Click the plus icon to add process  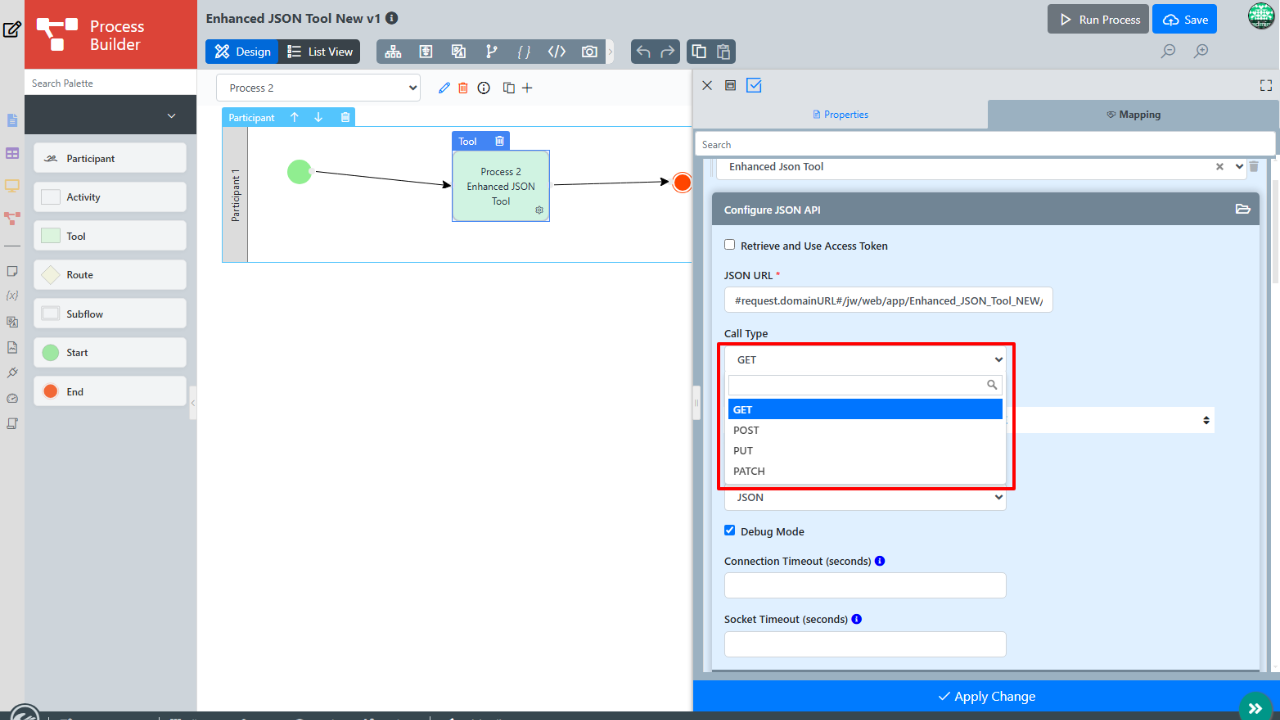[x=527, y=88]
